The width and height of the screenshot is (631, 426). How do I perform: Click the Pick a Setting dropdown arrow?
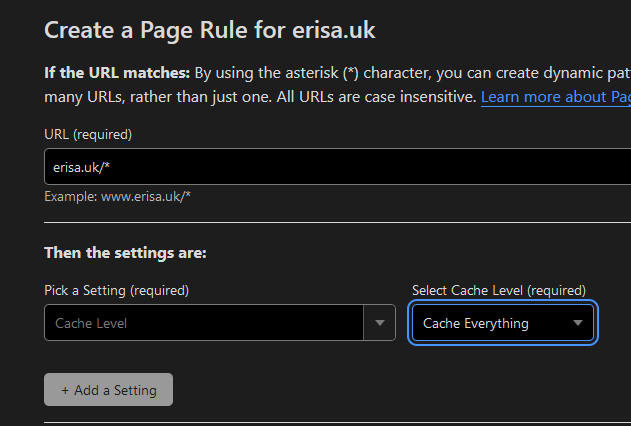379,323
